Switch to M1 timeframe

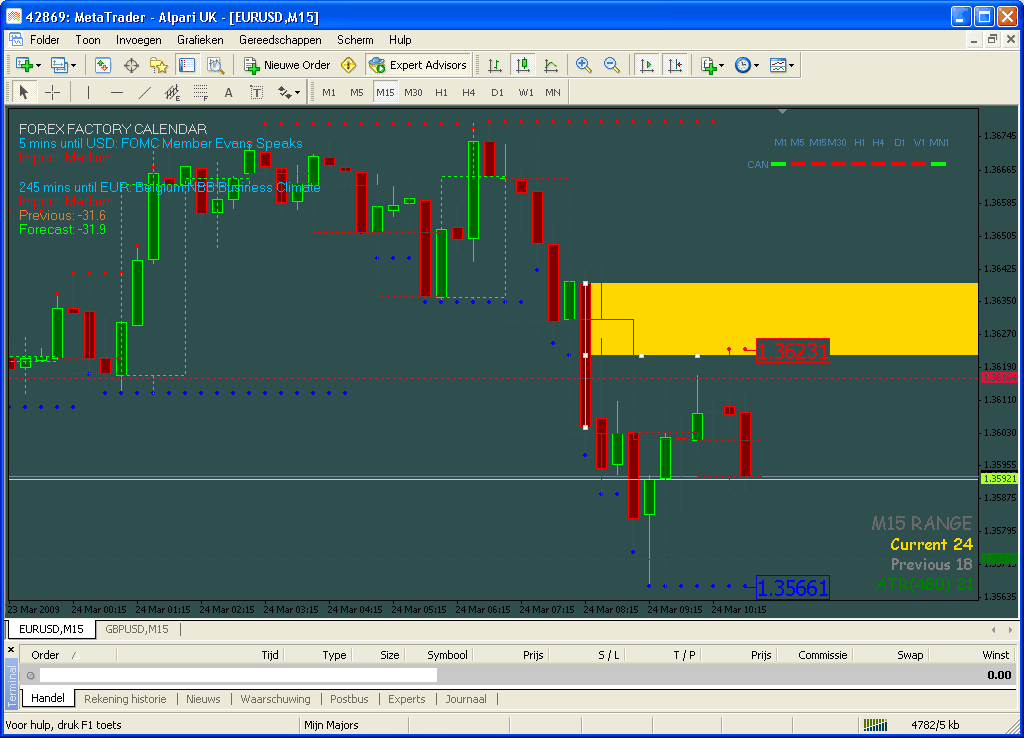coord(329,92)
